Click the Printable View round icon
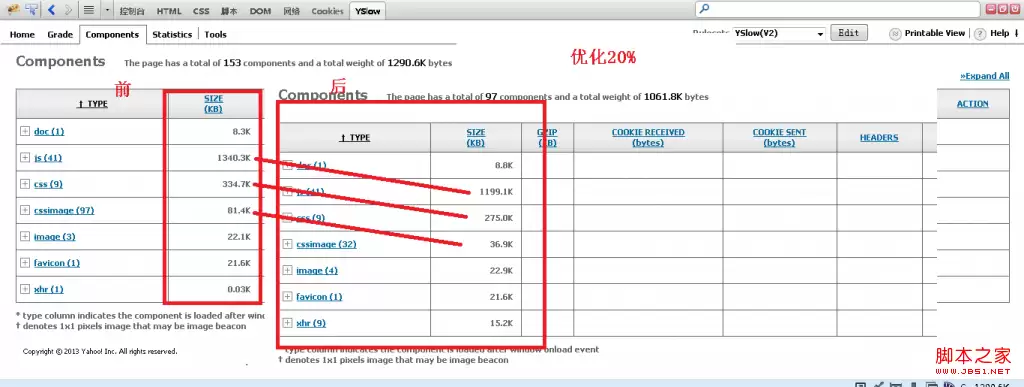This screenshot has width=1024, height=387. pyautogui.click(x=895, y=34)
